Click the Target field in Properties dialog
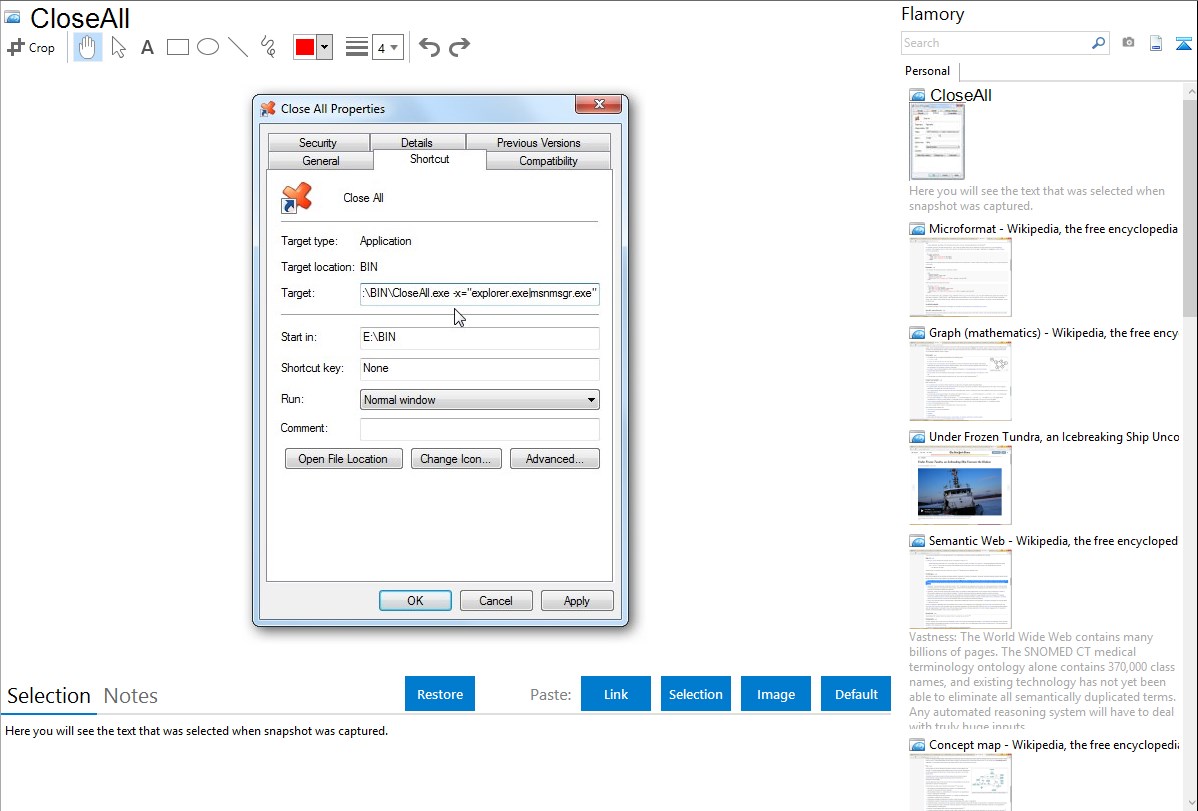 [480, 294]
